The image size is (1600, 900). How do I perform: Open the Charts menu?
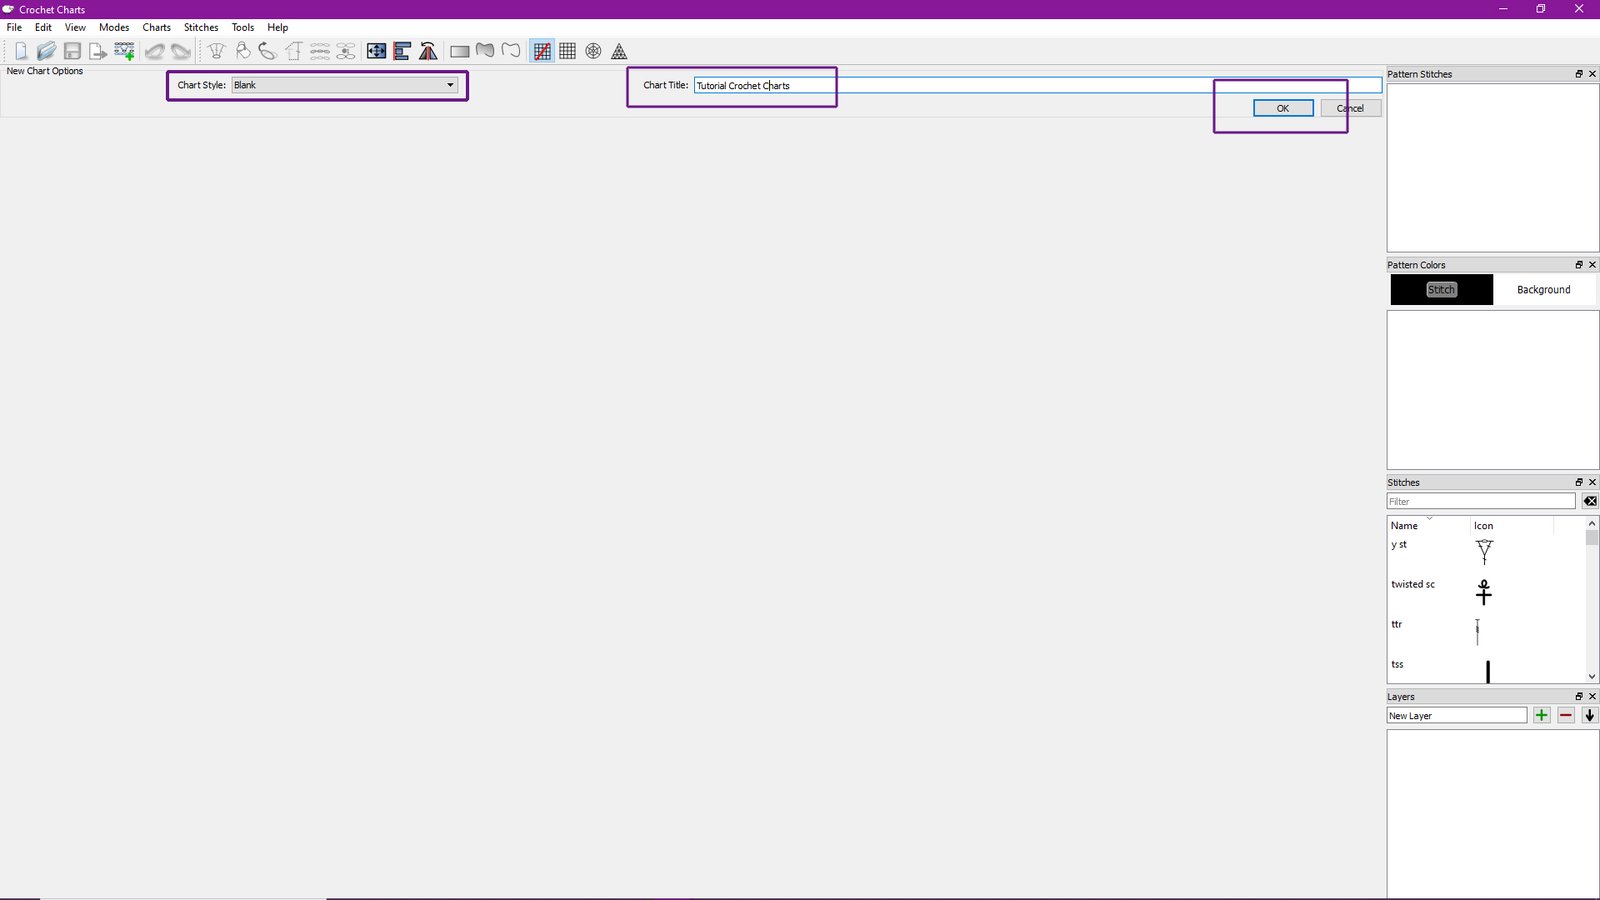point(156,27)
